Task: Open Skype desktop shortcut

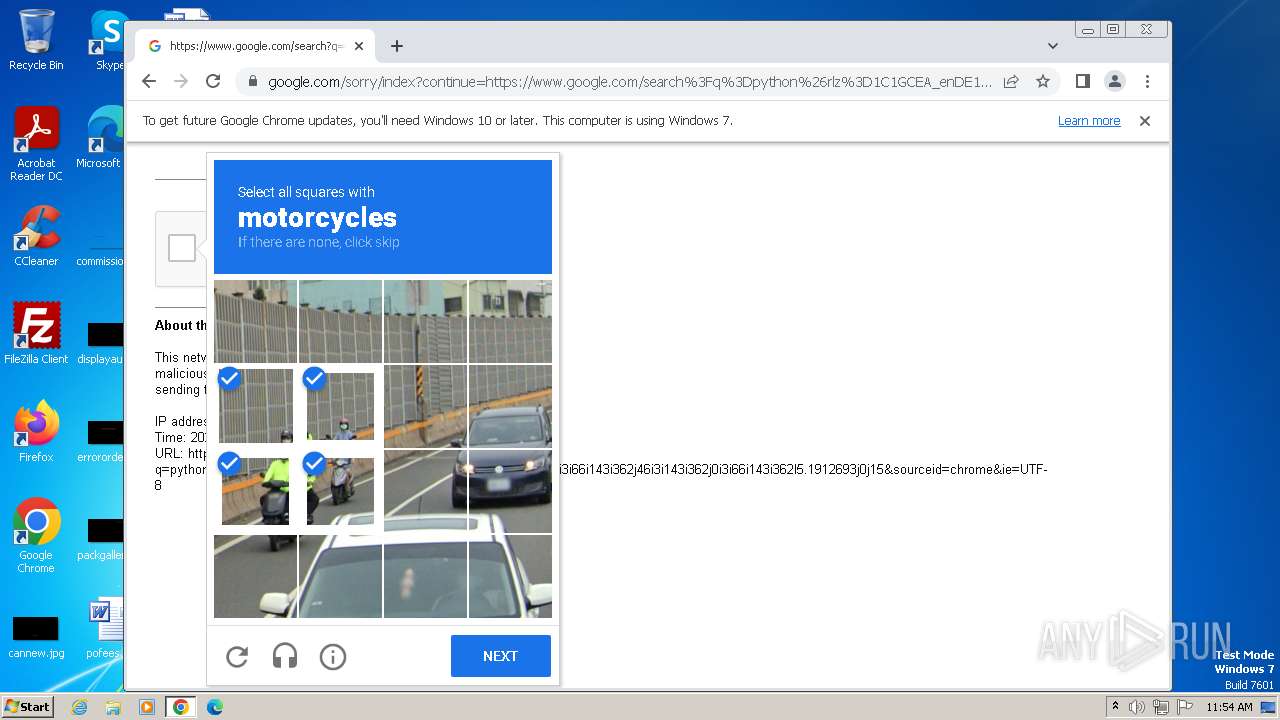Action: pos(108,40)
